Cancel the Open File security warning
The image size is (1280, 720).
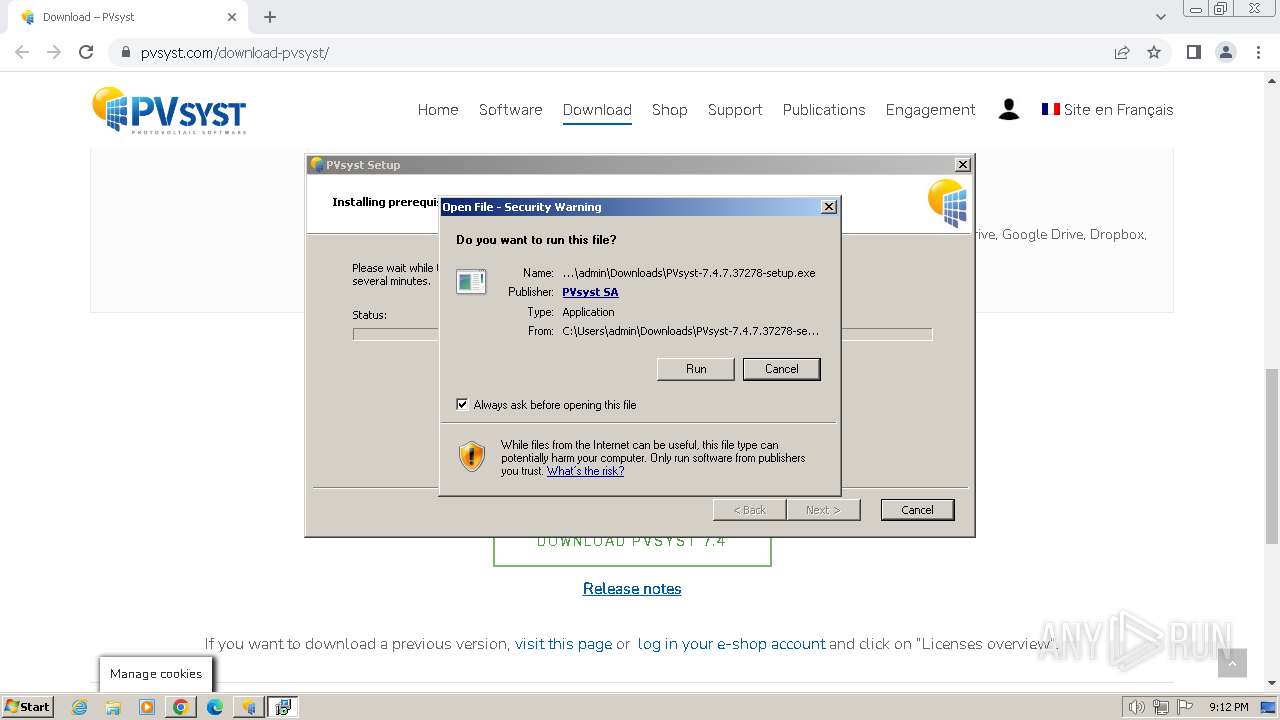tap(781, 369)
